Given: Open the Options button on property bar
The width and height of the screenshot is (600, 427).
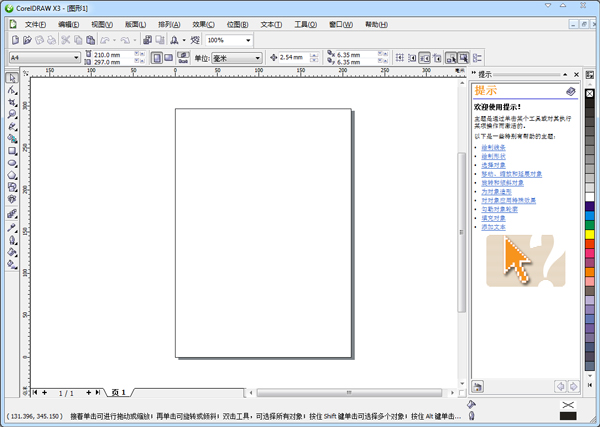Looking at the screenshot, I should tap(477, 58).
